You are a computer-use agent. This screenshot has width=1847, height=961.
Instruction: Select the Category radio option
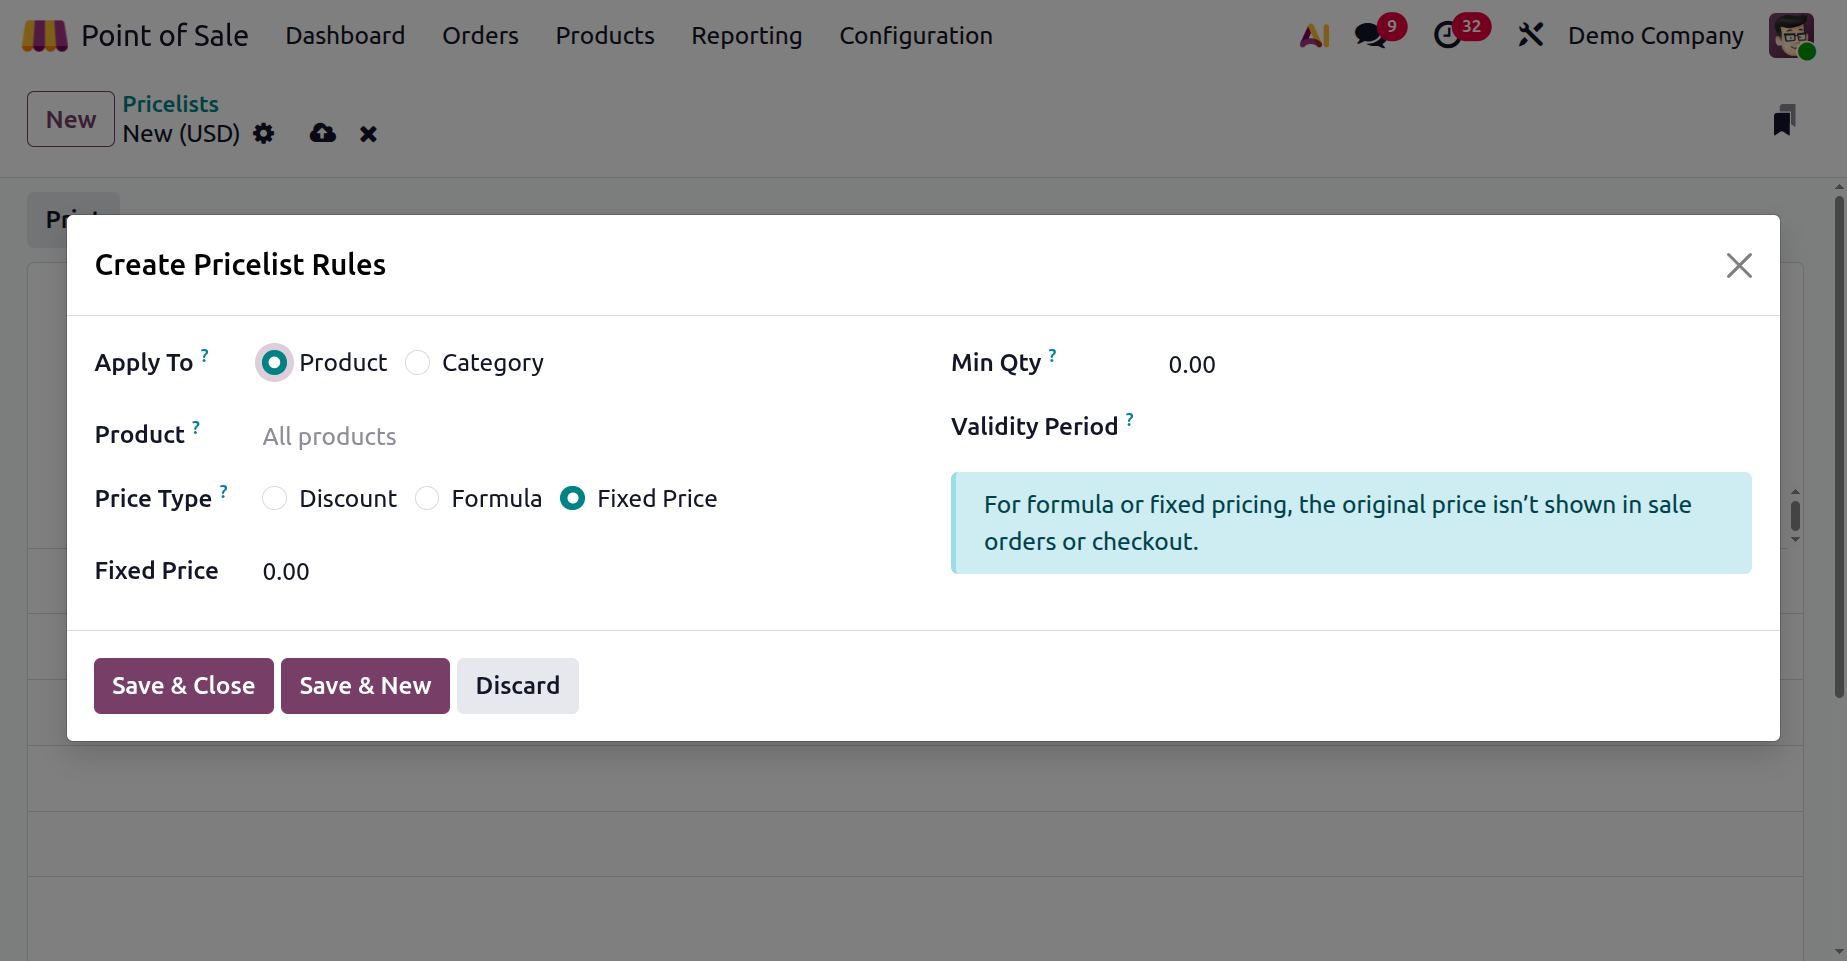point(418,363)
